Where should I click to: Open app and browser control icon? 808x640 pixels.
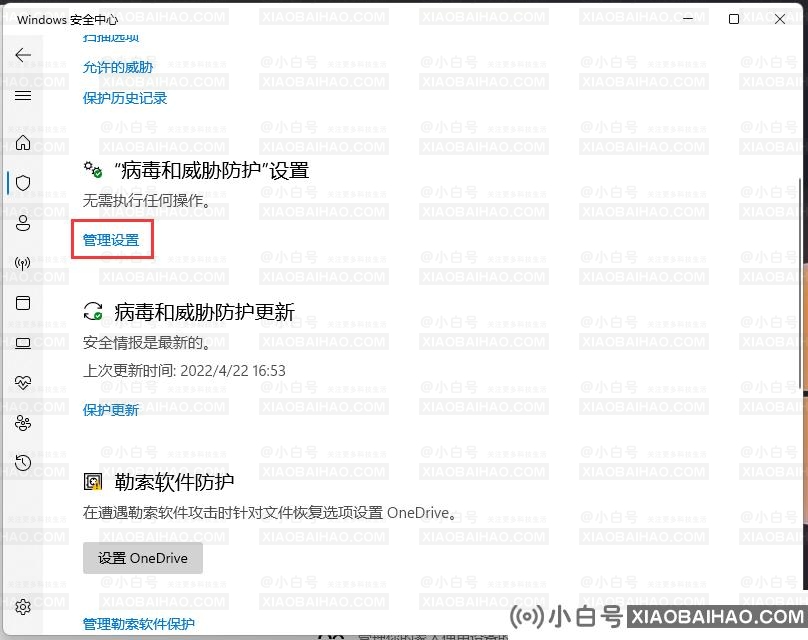click(x=23, y=303)
